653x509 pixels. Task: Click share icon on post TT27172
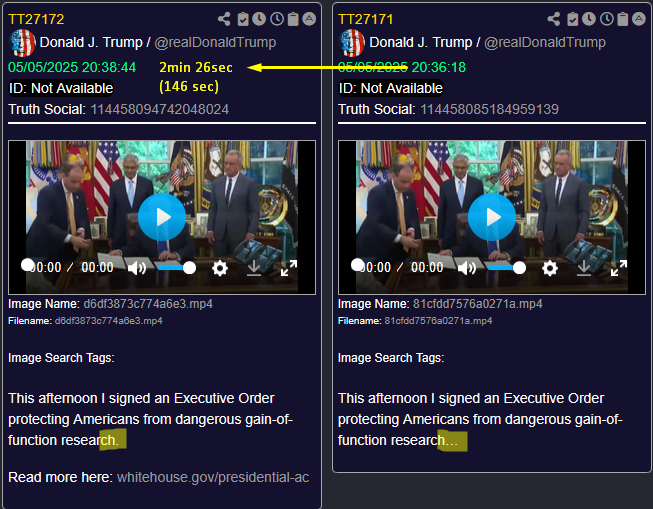(224, 19)
